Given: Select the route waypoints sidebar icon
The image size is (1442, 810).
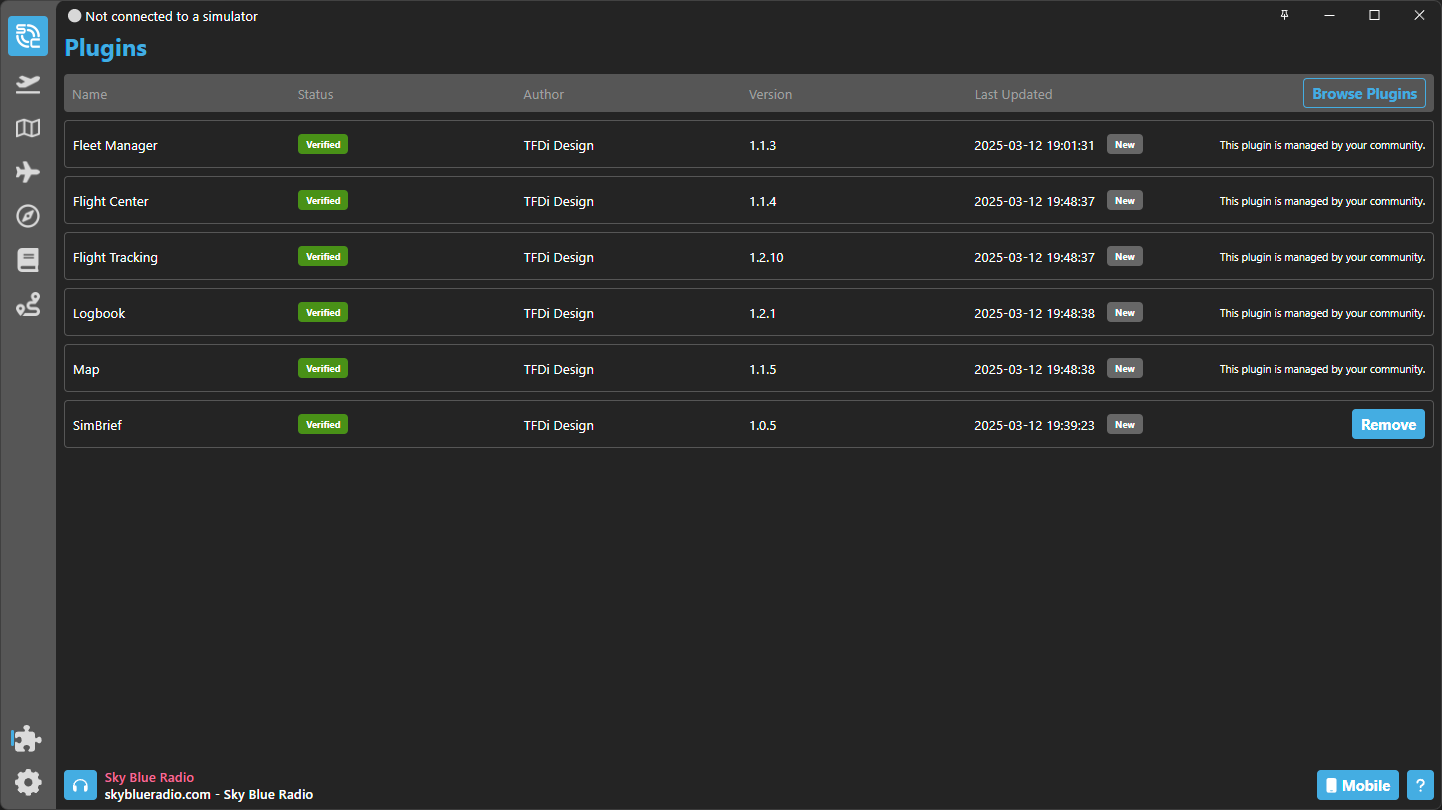Looking at the screenshot, I should click(x=28, y=306).
